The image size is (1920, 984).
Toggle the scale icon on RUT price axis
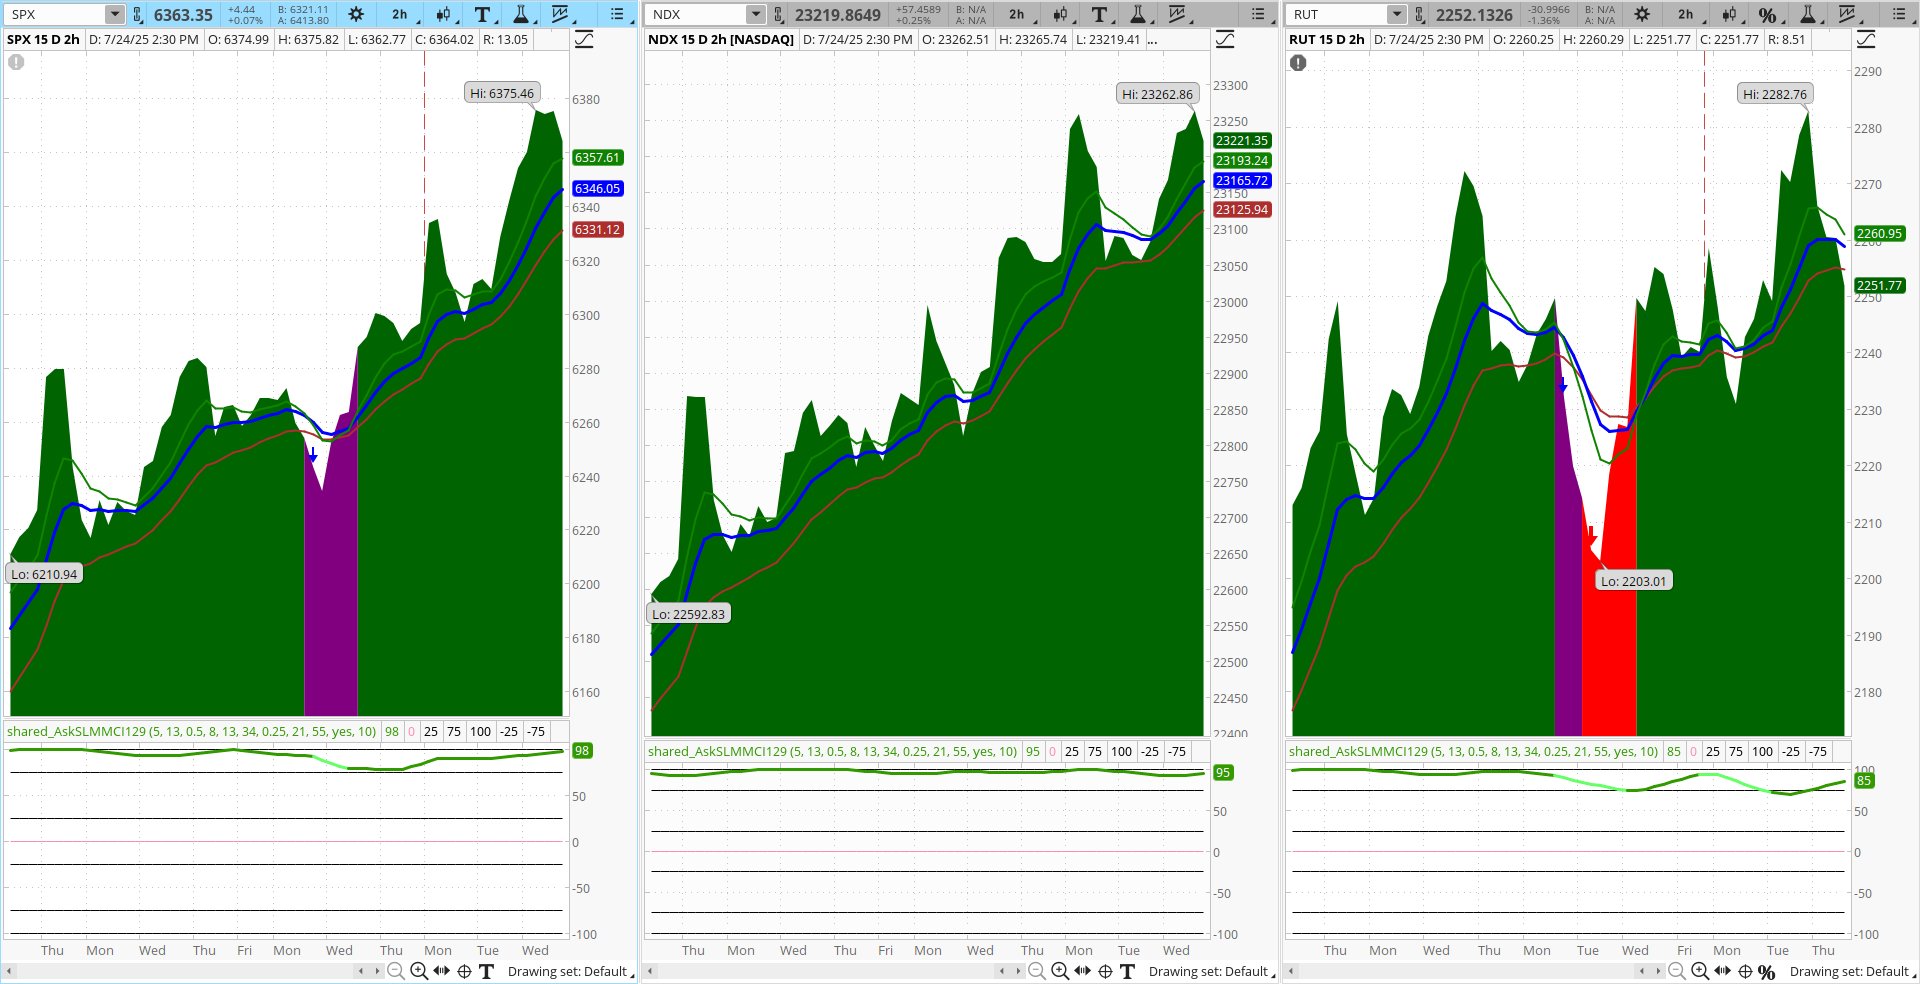point(1866,40)
